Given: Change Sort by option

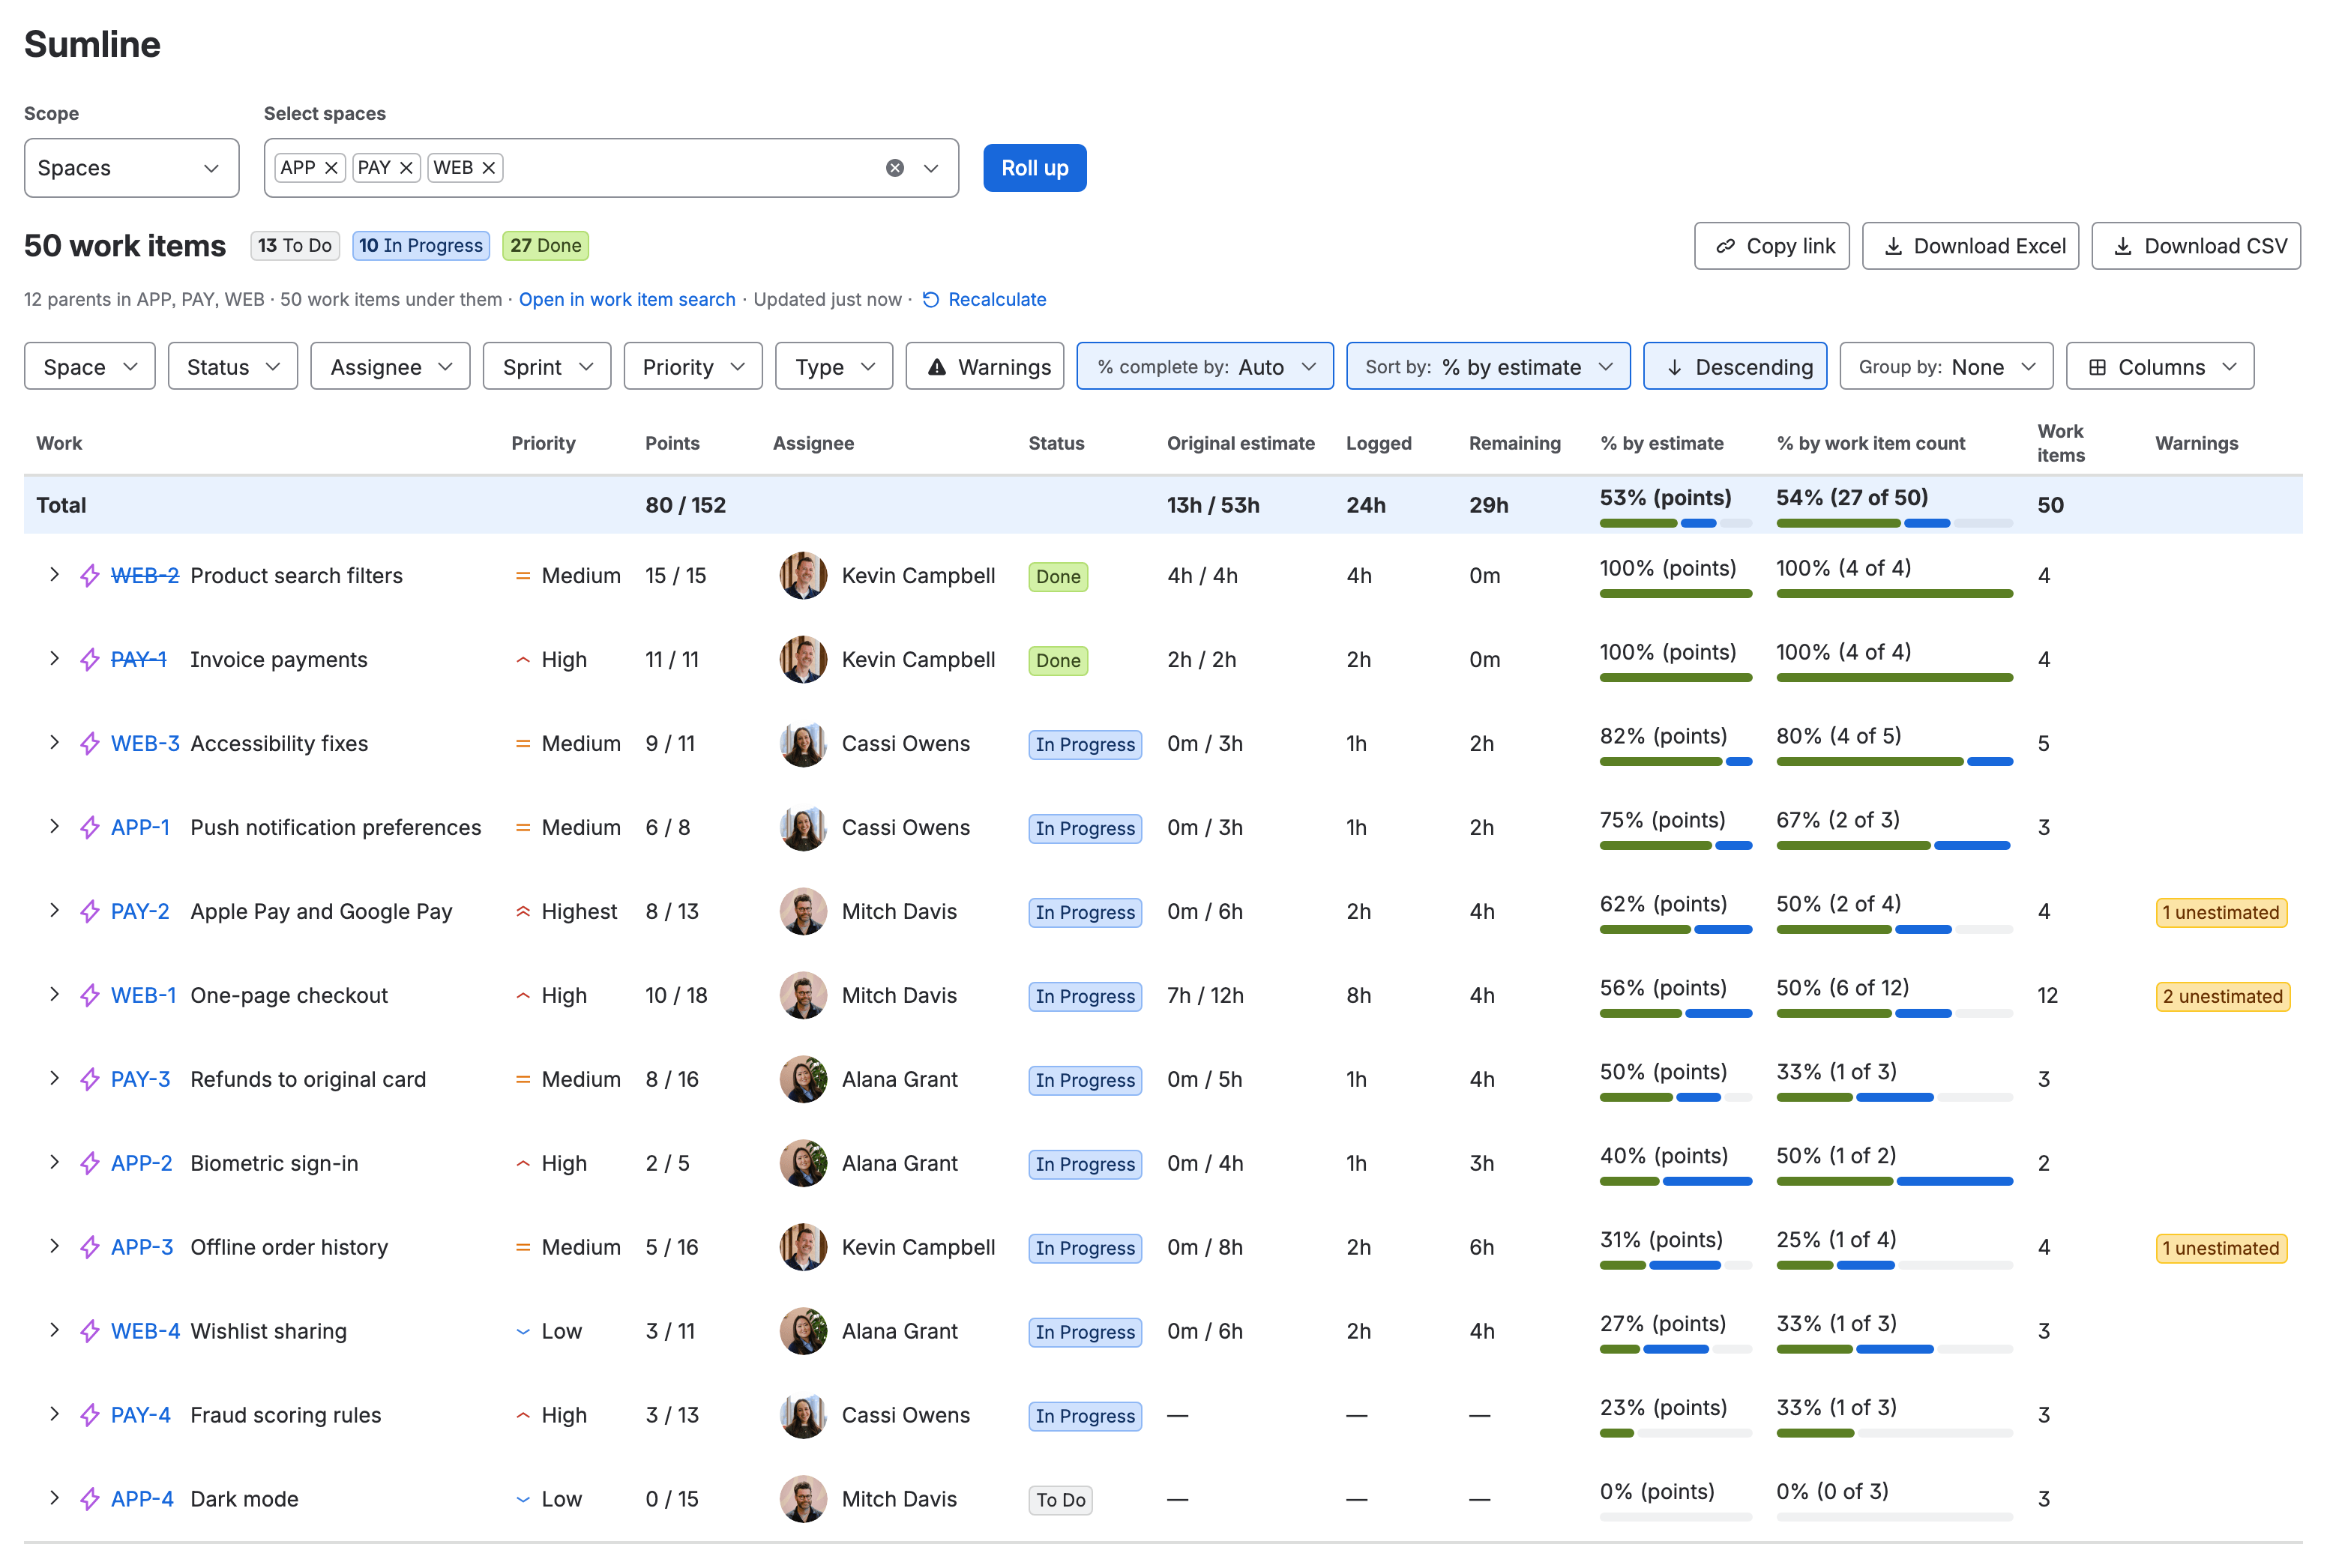Looking at the screenshot, I should pos(1488,367).
